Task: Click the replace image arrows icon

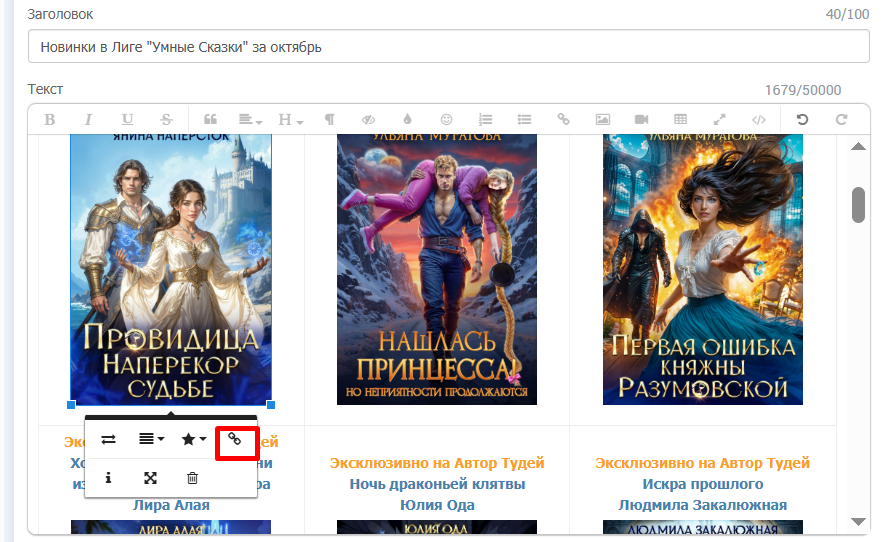Action: pyautogui.click(x=108, y=439)
